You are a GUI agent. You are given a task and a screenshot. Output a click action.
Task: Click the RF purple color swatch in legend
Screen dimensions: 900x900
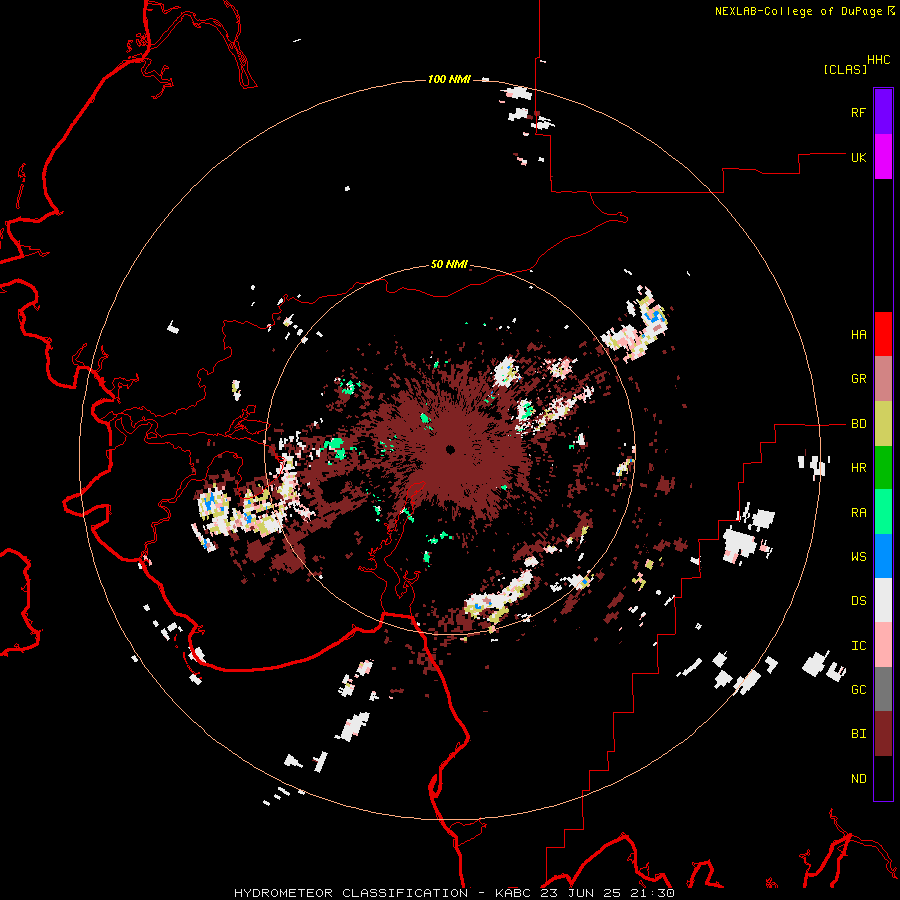tap(883, 112)
